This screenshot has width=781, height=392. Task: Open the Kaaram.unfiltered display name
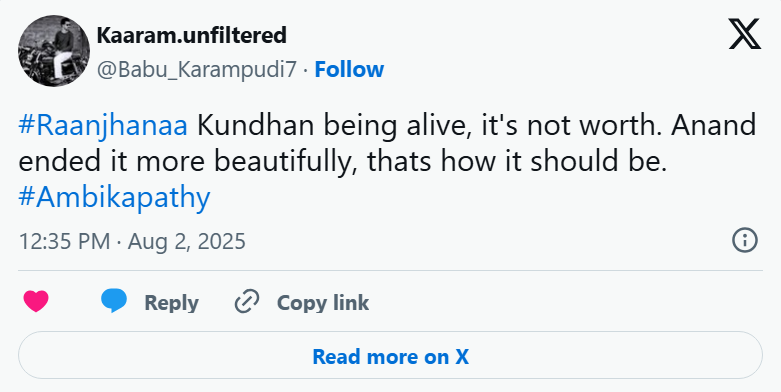pyautogui.click(x=191, y=35)
